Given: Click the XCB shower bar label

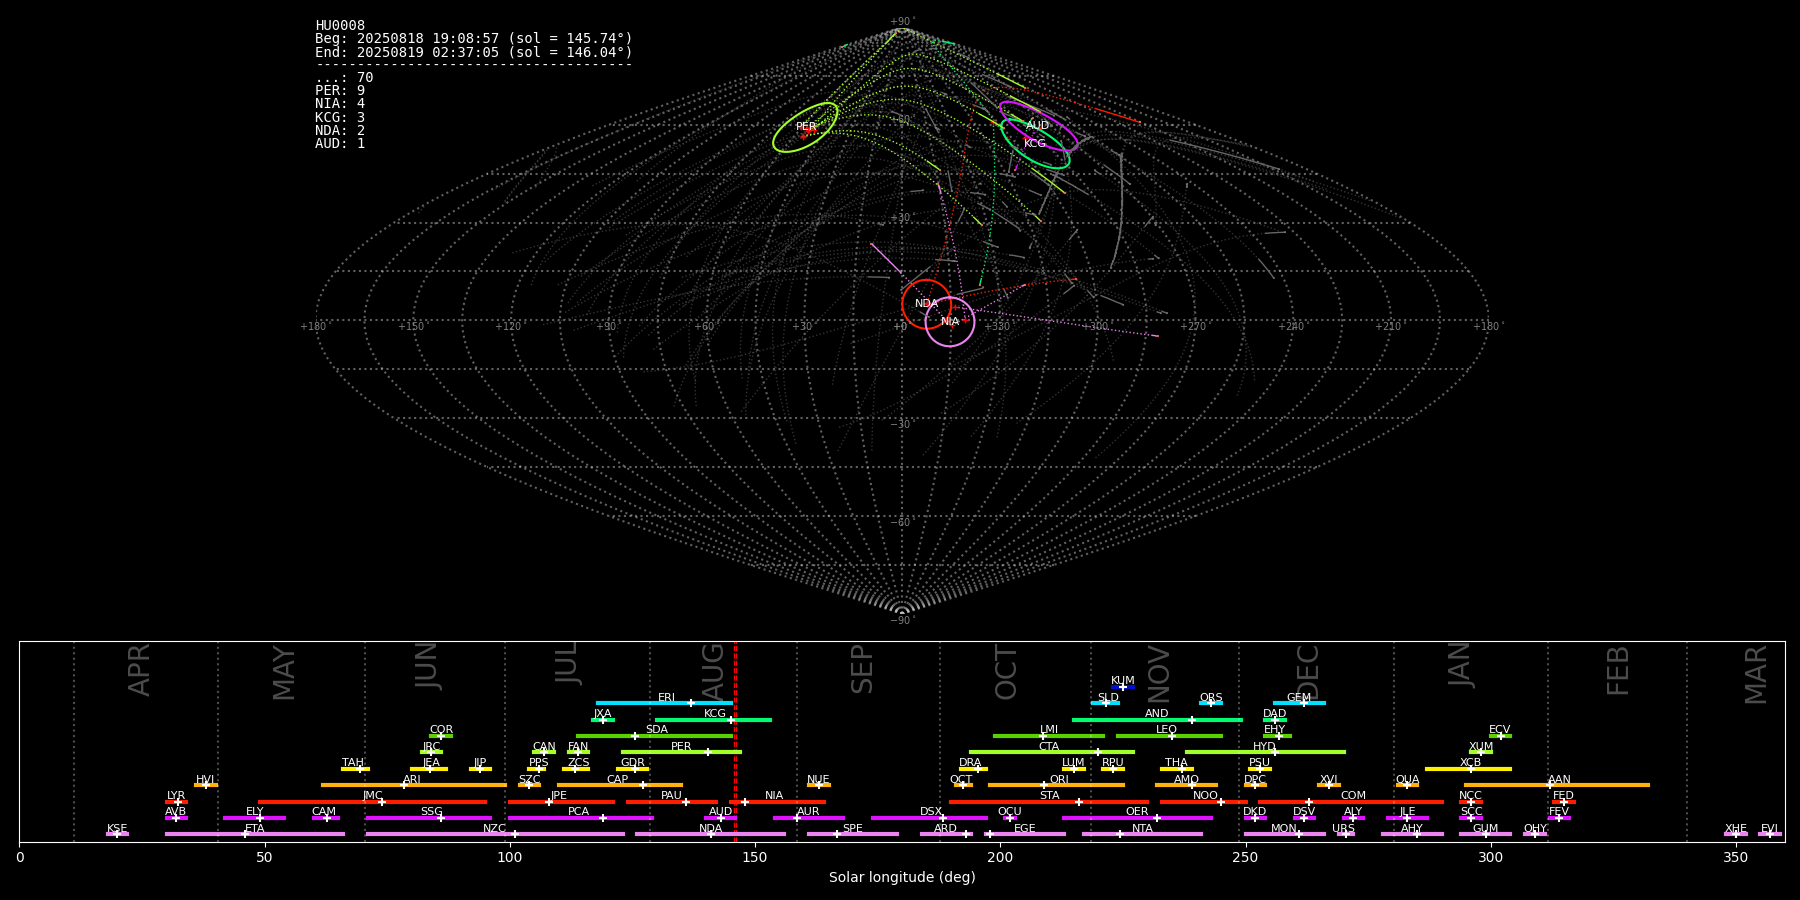Looking at the screenshot, I should click(x=1470, y=763).
